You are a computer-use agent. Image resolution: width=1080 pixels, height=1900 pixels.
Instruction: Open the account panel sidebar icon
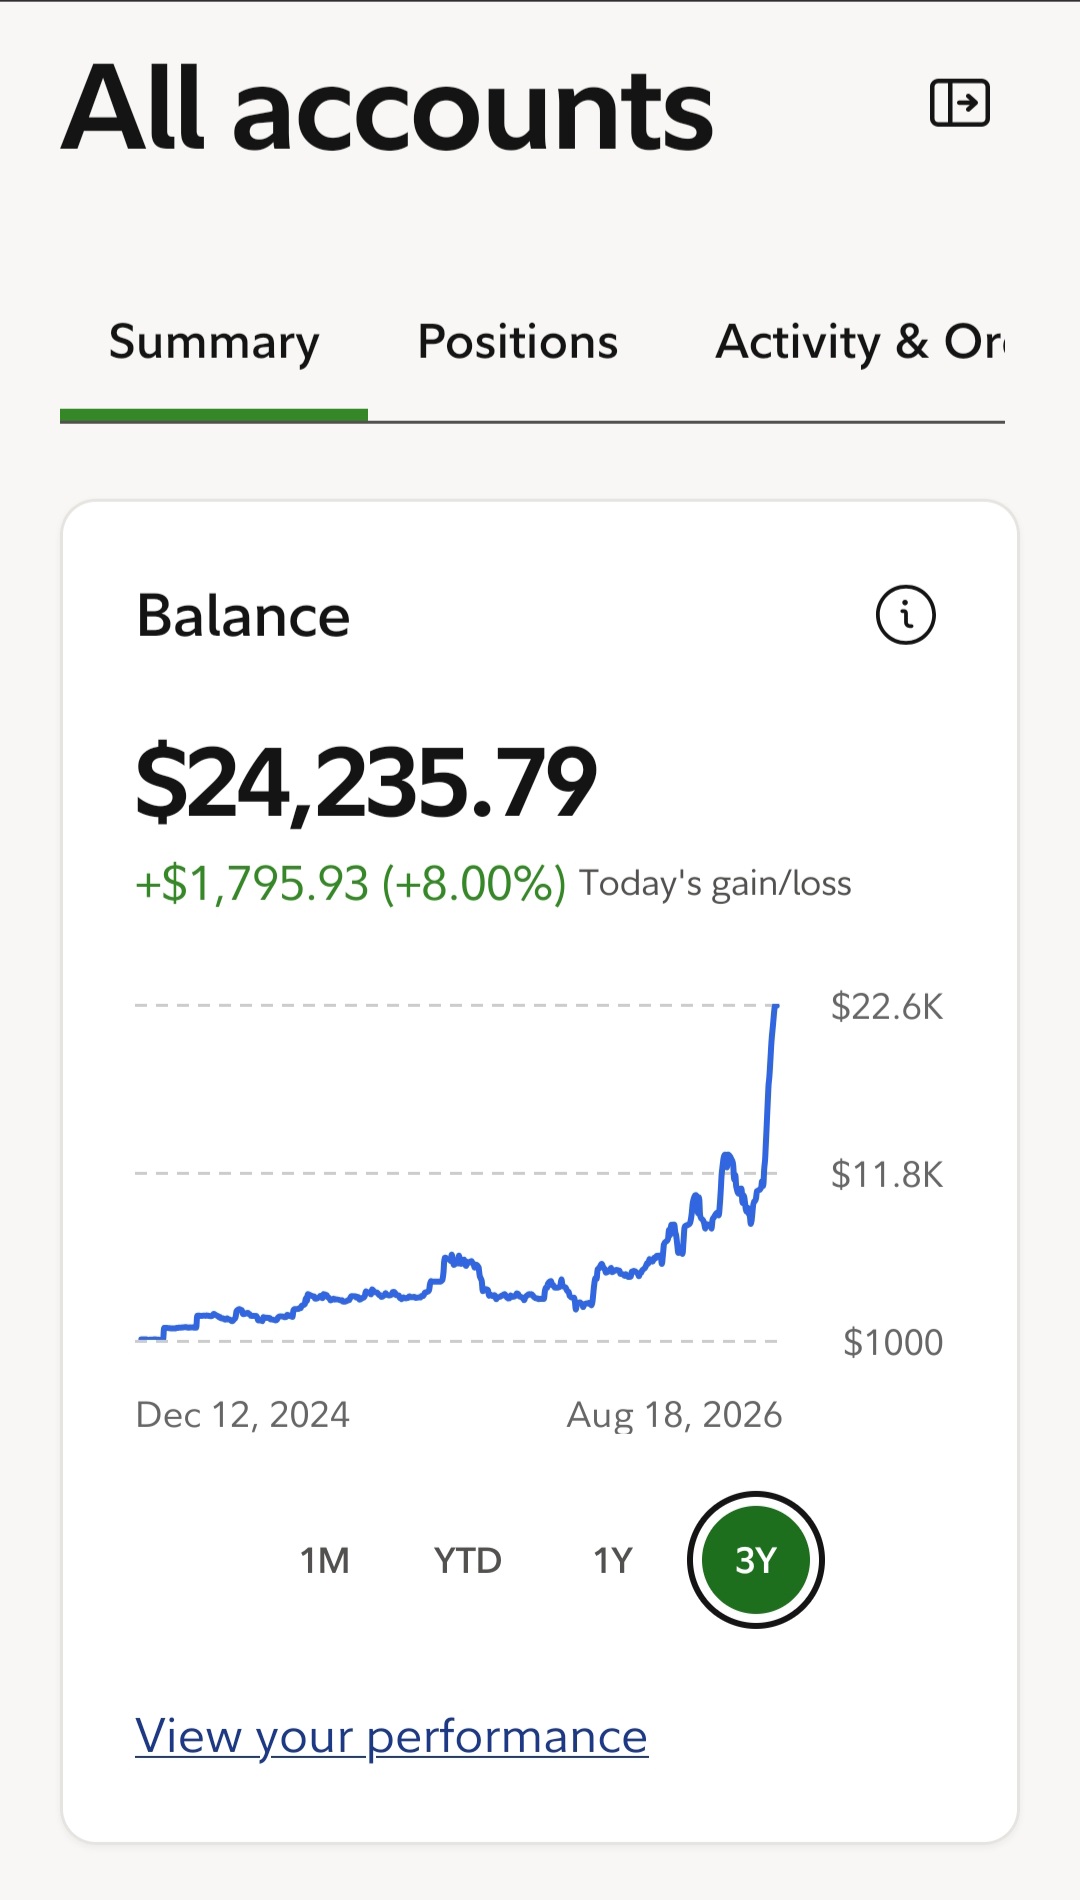(960, 103)
